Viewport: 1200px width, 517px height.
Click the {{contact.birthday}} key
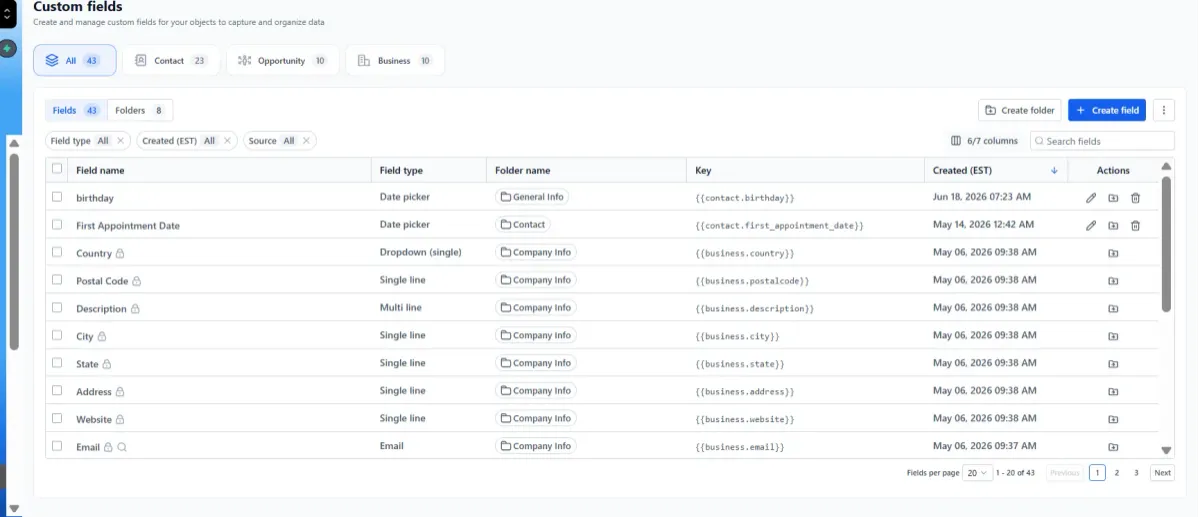(745, 199)
